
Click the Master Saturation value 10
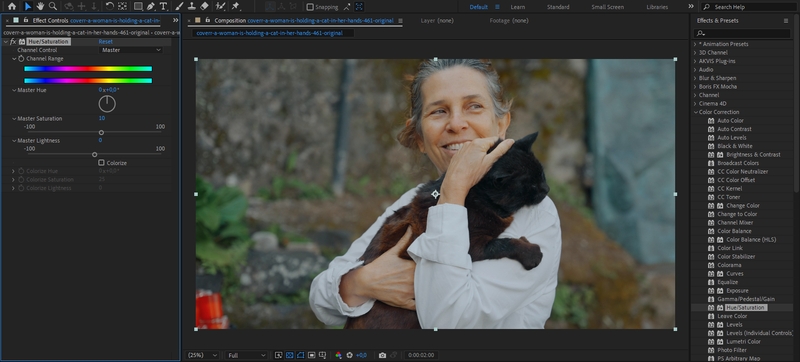[x=102, y=118]
